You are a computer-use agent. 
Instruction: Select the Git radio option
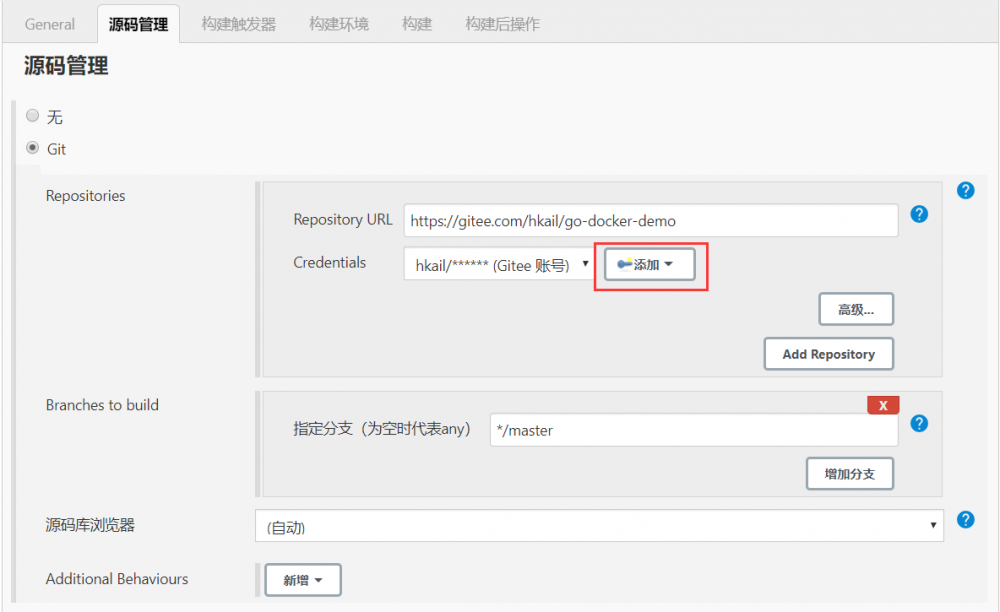pos(31,146)
